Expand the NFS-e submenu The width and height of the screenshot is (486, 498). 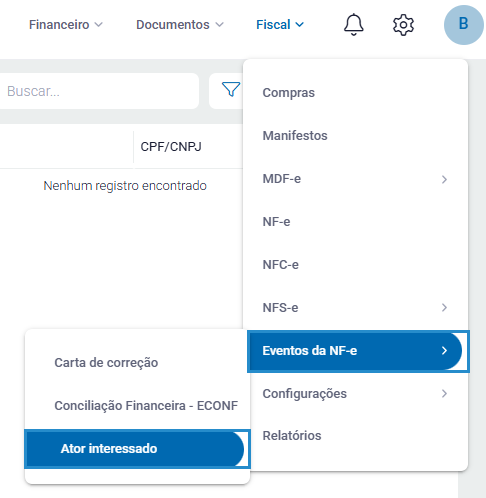coord(355,308)
